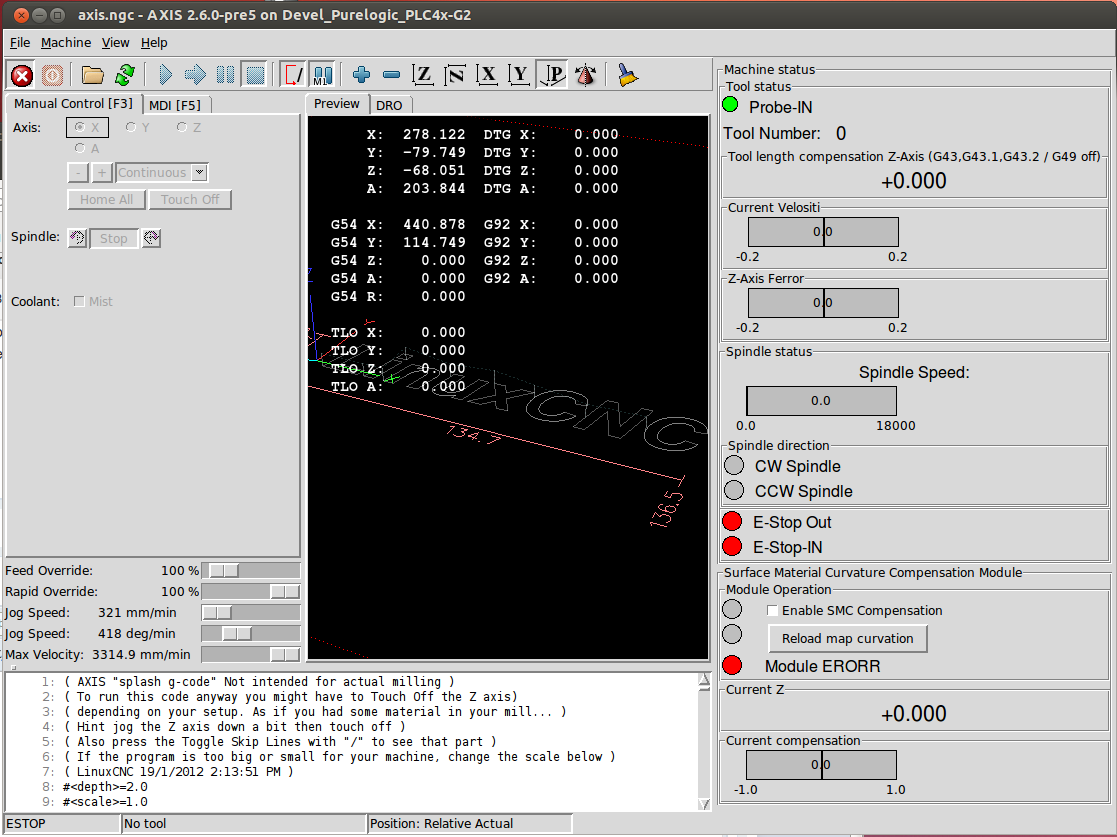
Task: Click the Spindle Speed 0.0 bar
Action: (x=821, y=401)
